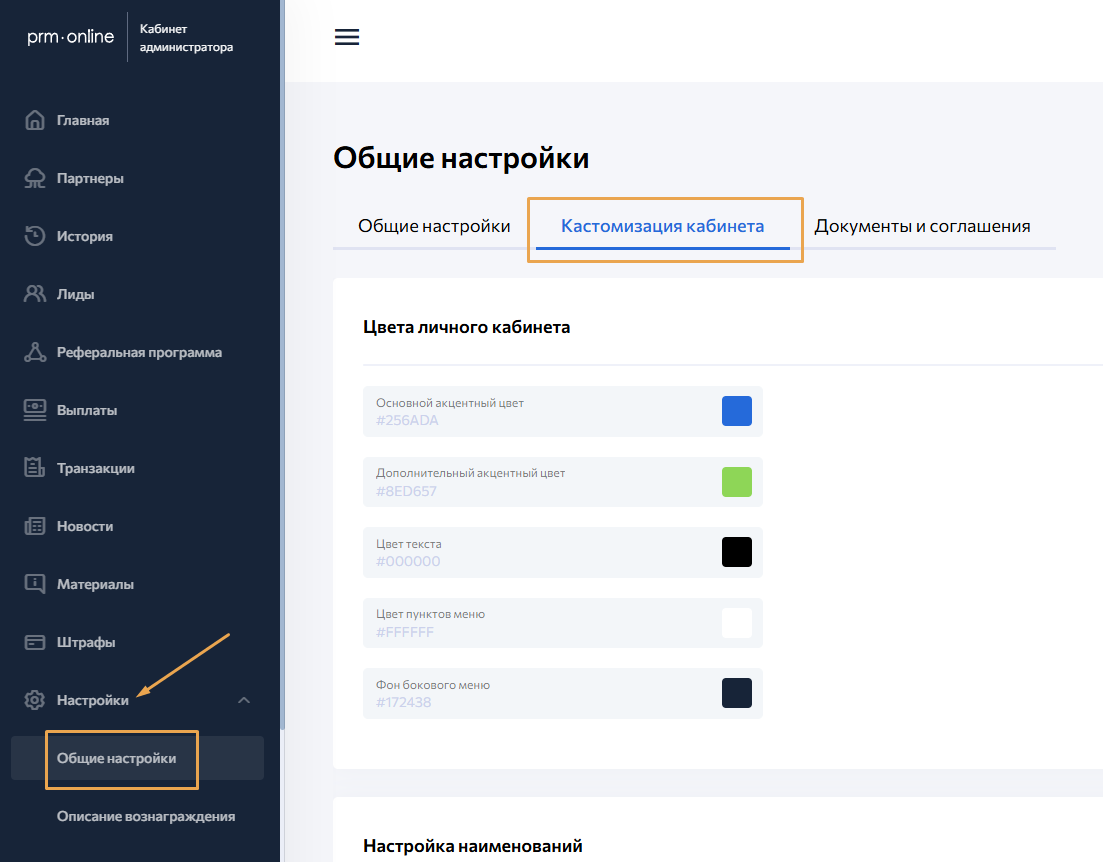The image size is (1103, 862).
Task: Click the Транзакции icon in sidebar
Action: (35, 468)
